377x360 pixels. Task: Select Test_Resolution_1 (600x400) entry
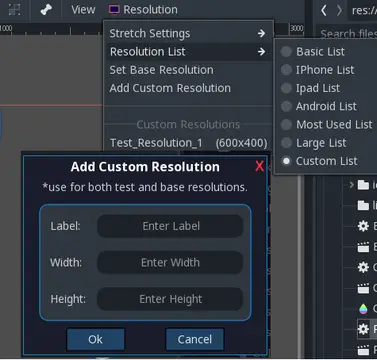[188, 143]
